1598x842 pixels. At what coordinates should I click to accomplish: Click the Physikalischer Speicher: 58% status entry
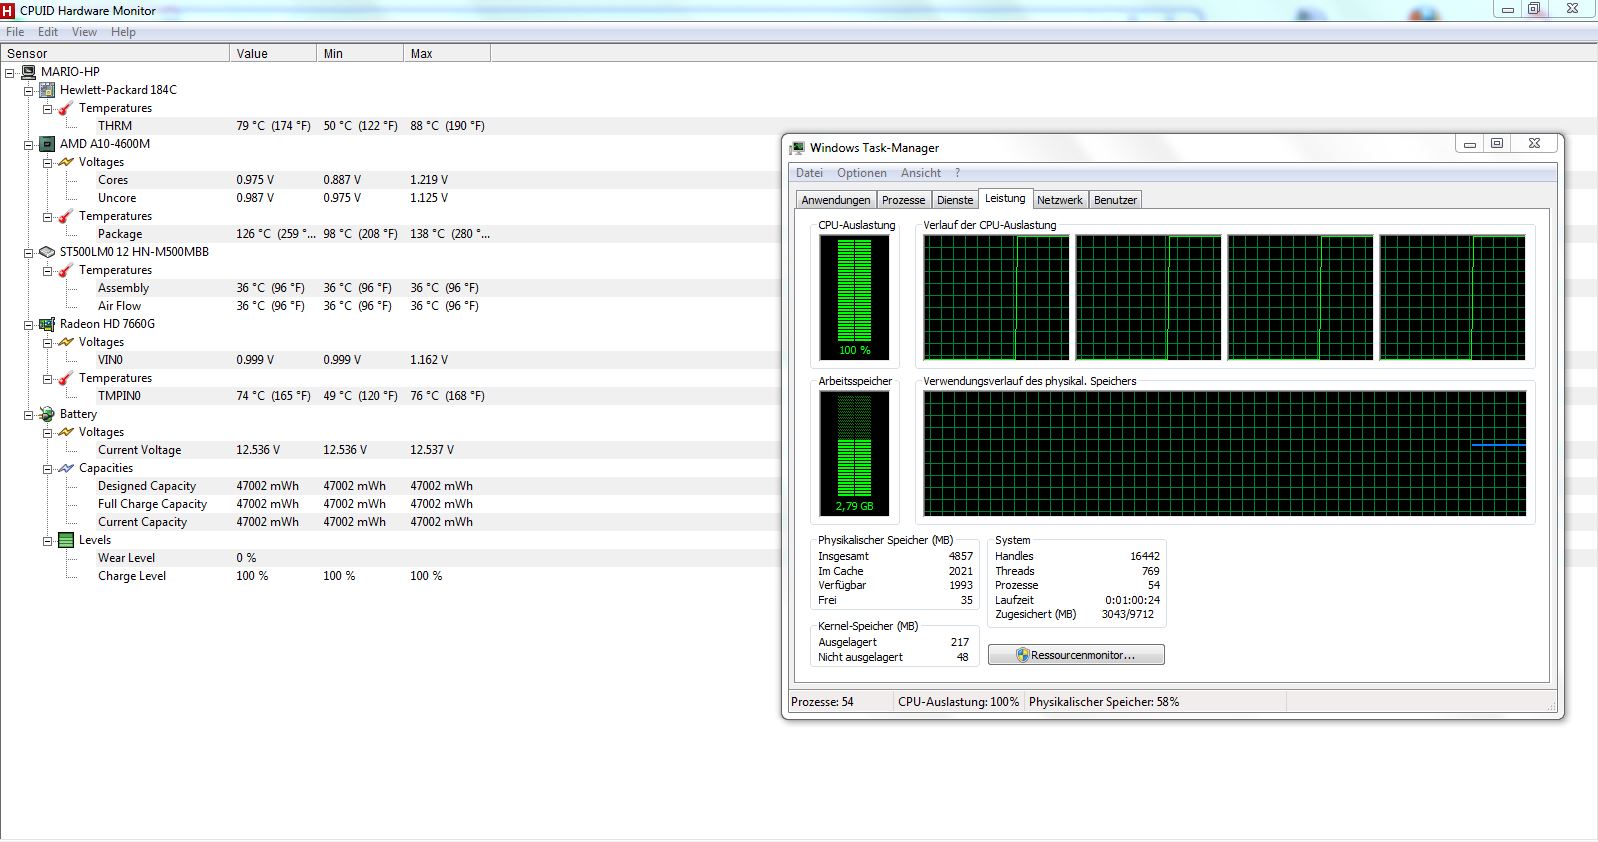[x=1104, y=702]
